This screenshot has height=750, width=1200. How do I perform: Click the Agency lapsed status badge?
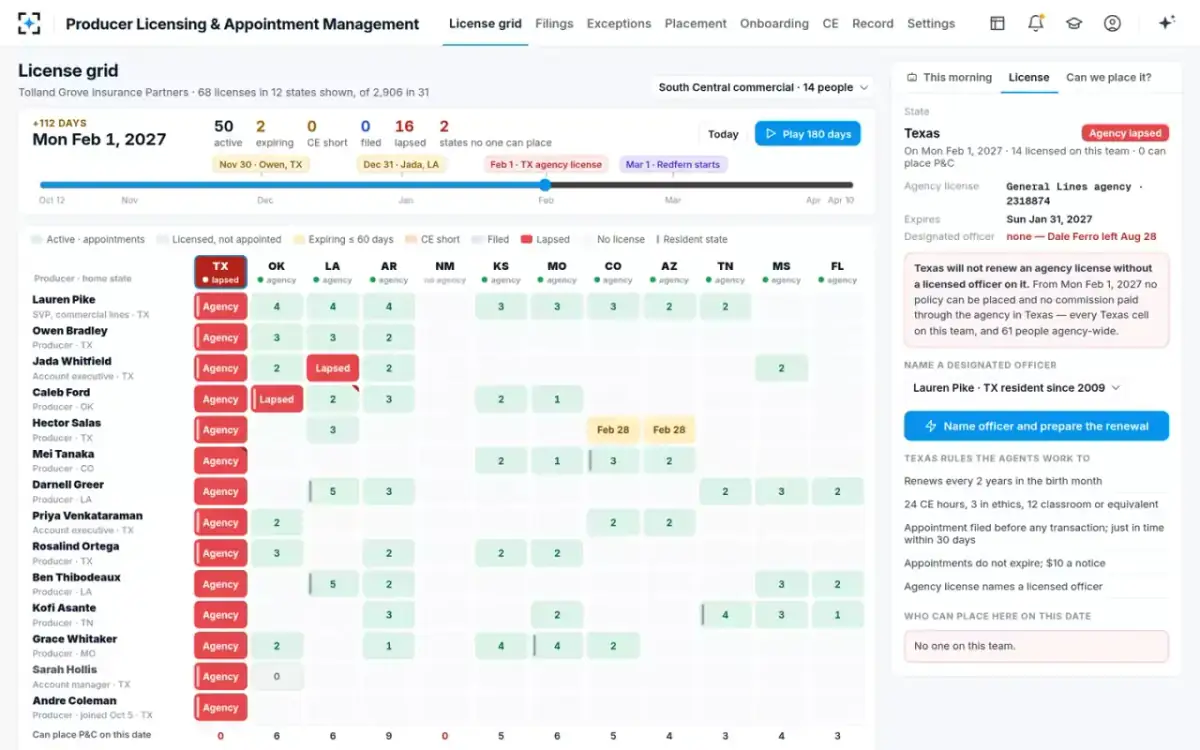coord(1125,133)
